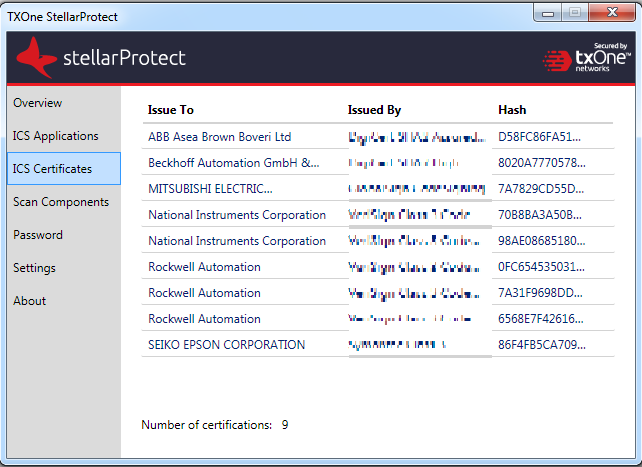Screen dimensions: 642x467
Task: Go to ICS Applications
Action: tap(64, 136)
